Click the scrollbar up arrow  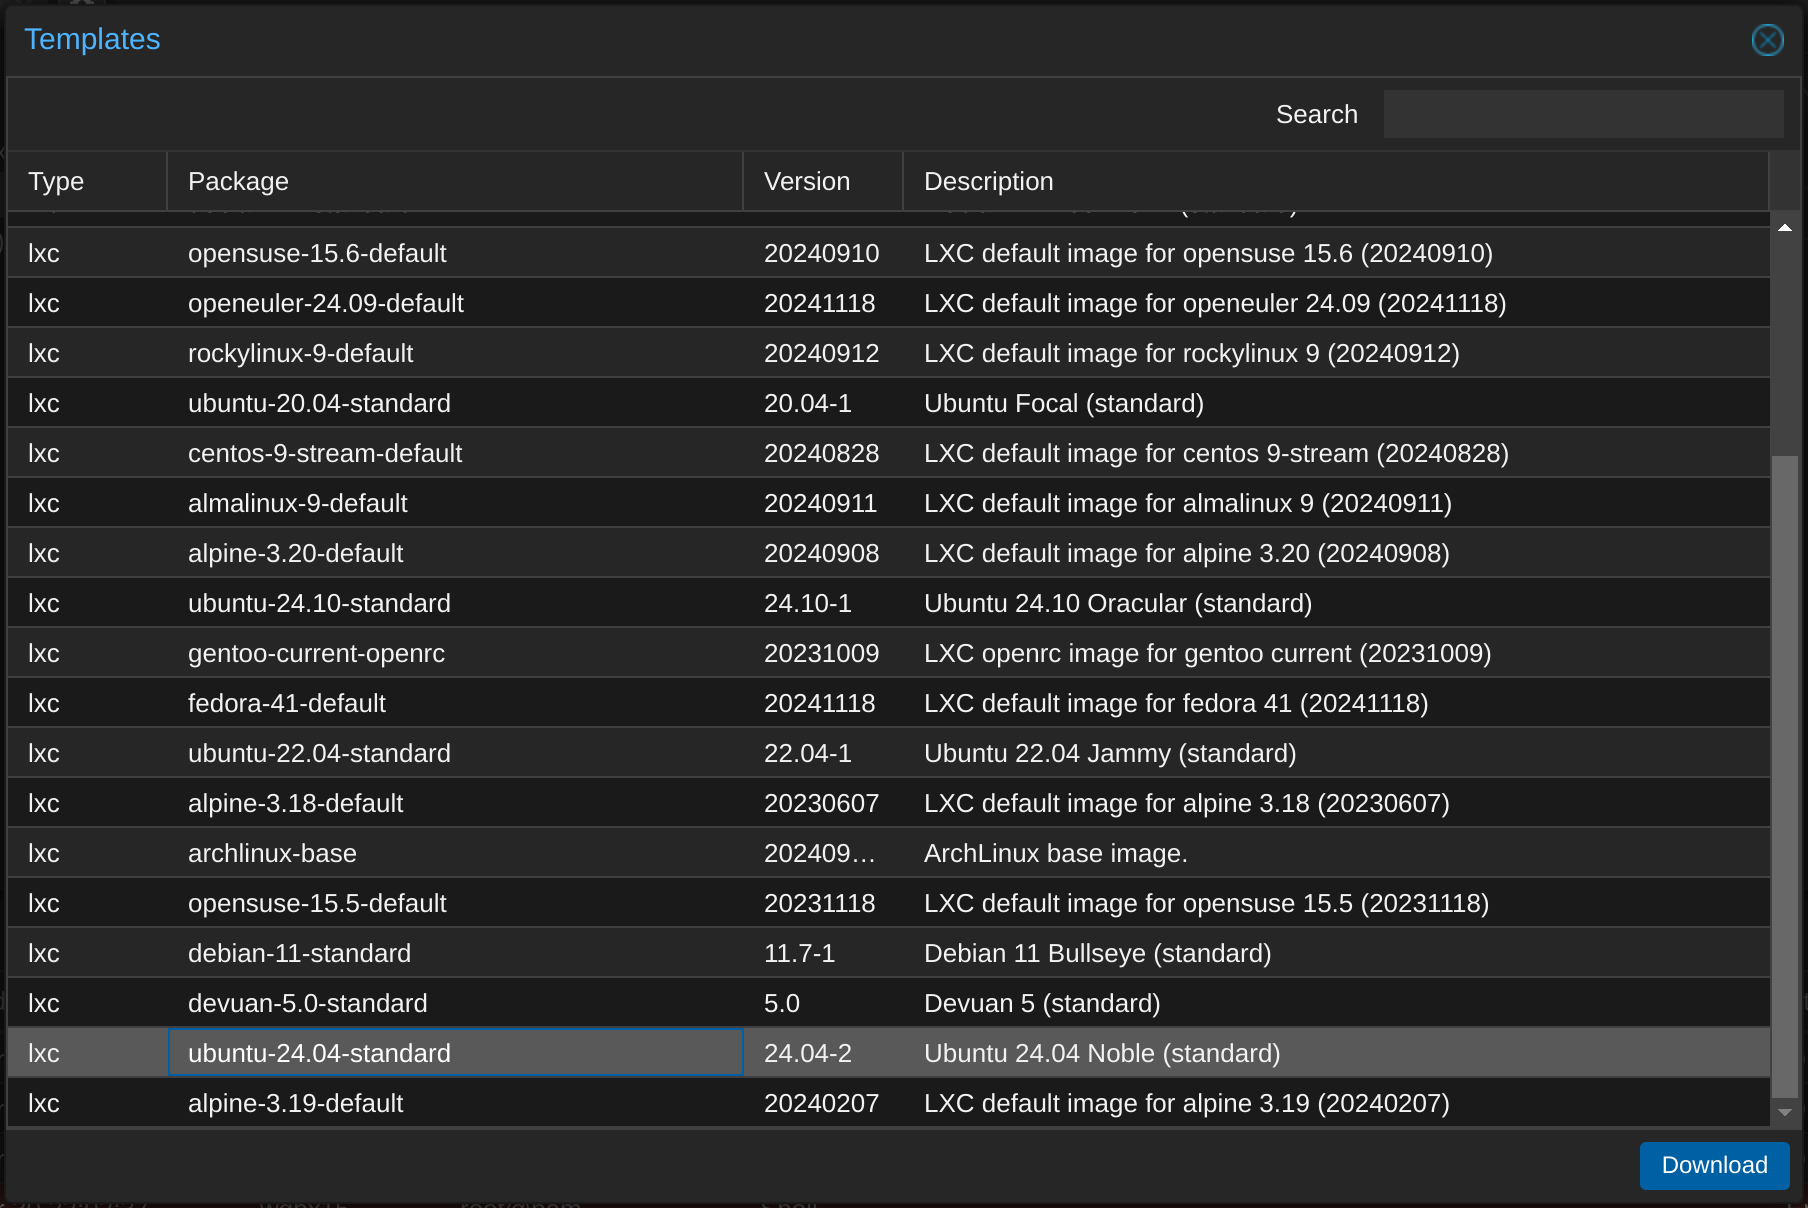(1784, 228)
